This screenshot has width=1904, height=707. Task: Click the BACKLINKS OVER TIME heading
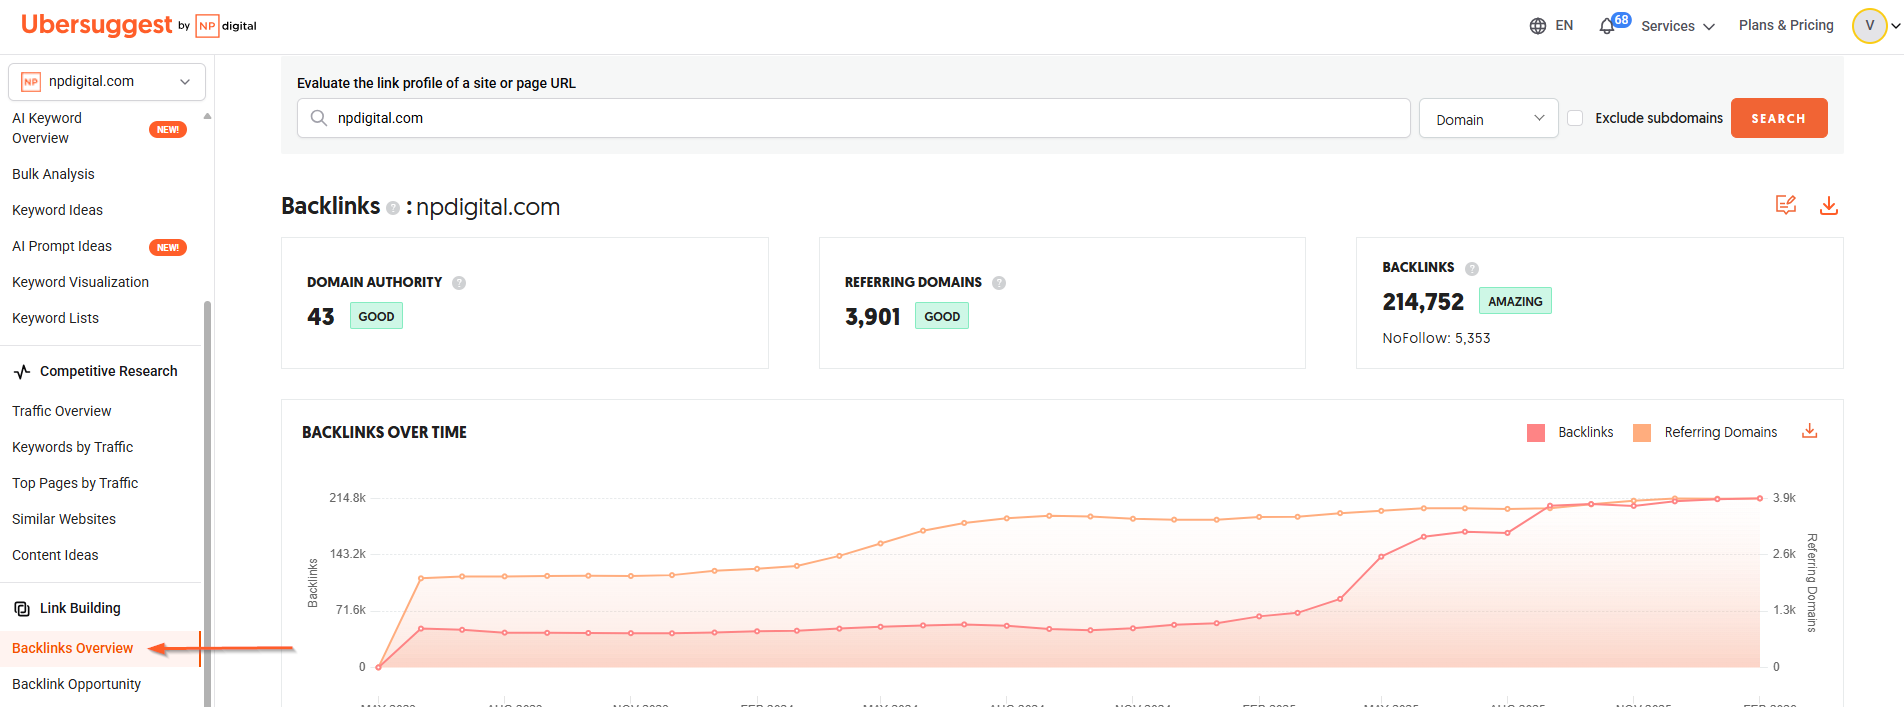[x=384, y=432]
